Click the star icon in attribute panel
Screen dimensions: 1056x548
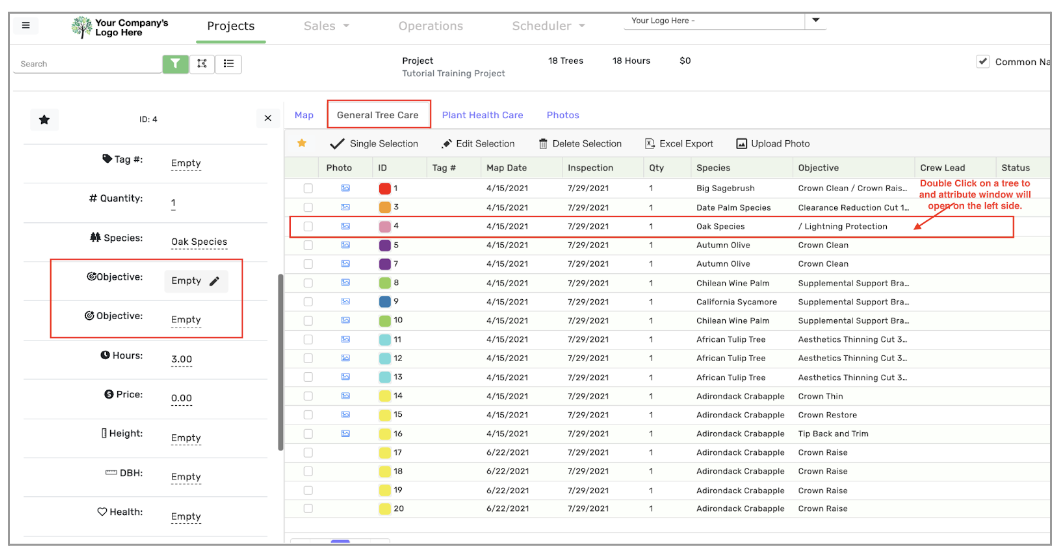pos(44,119)
